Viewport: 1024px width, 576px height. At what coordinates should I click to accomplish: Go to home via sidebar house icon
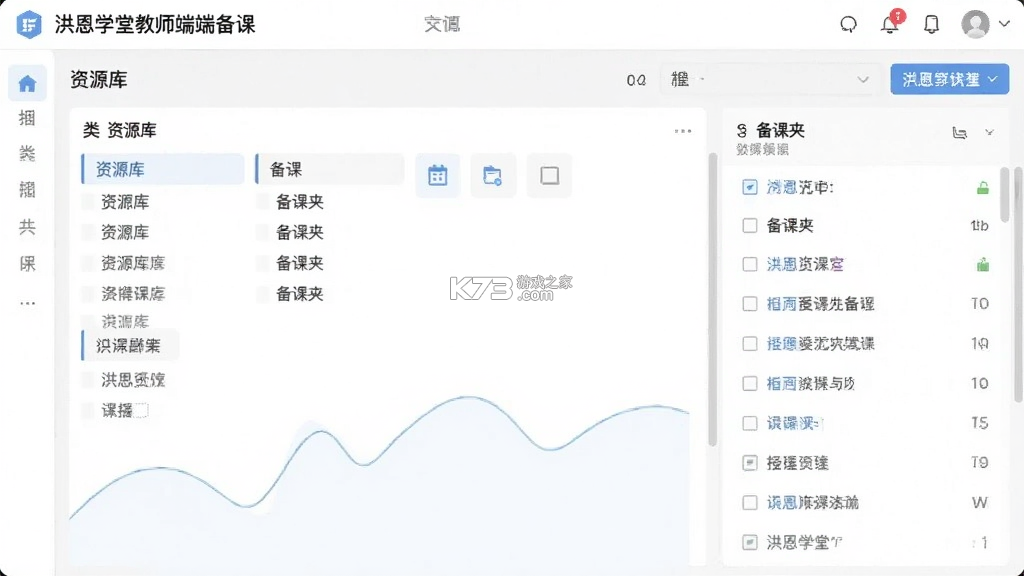tap(27, 84)
